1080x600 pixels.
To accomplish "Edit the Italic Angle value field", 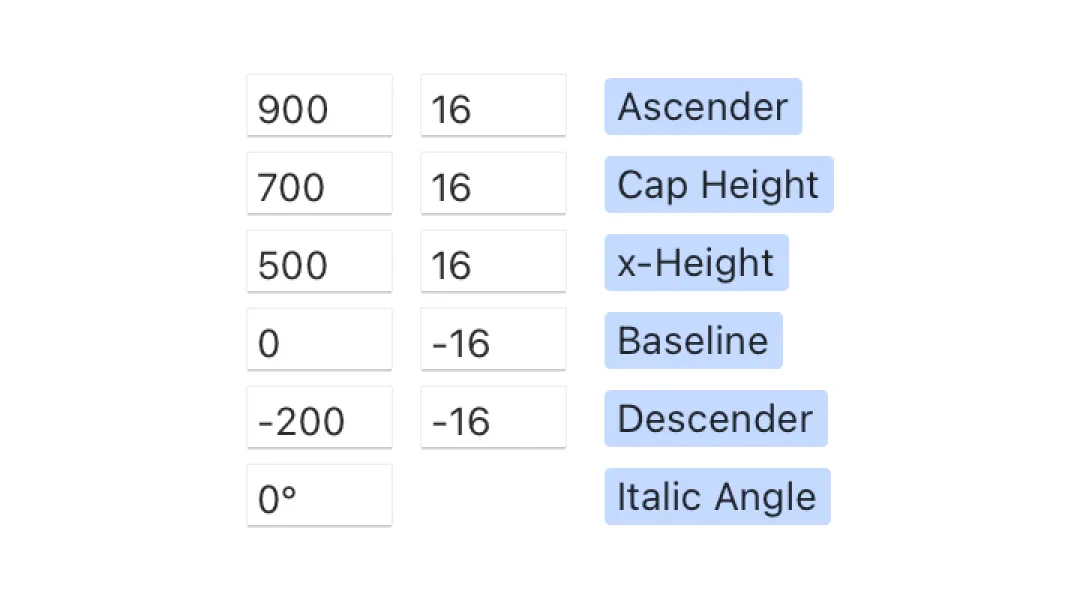I will tap(320, 495).
